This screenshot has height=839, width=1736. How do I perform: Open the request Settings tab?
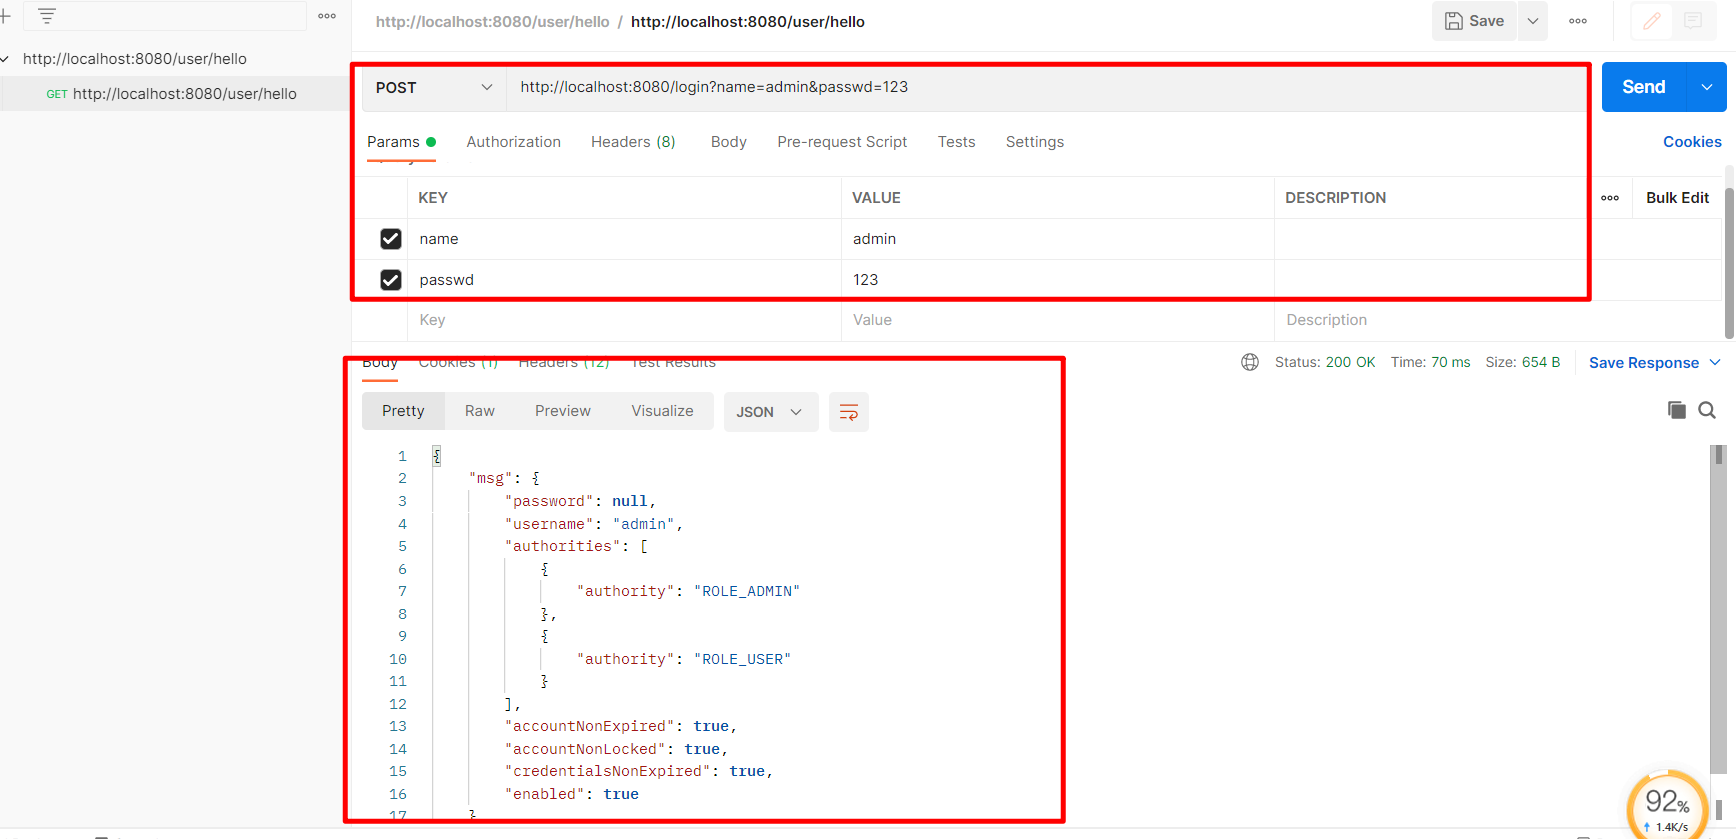(1035, 142)
